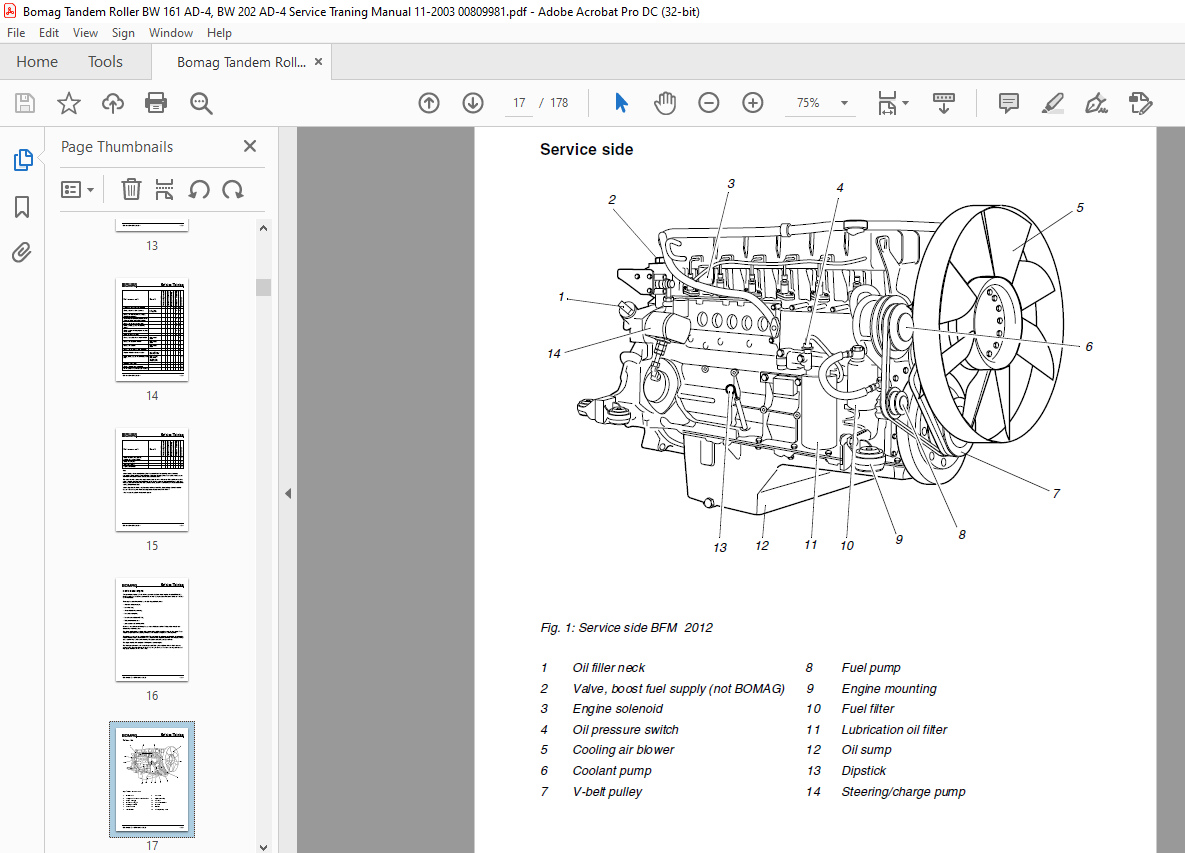Open the Sign document pen icon

[1097, 103]
